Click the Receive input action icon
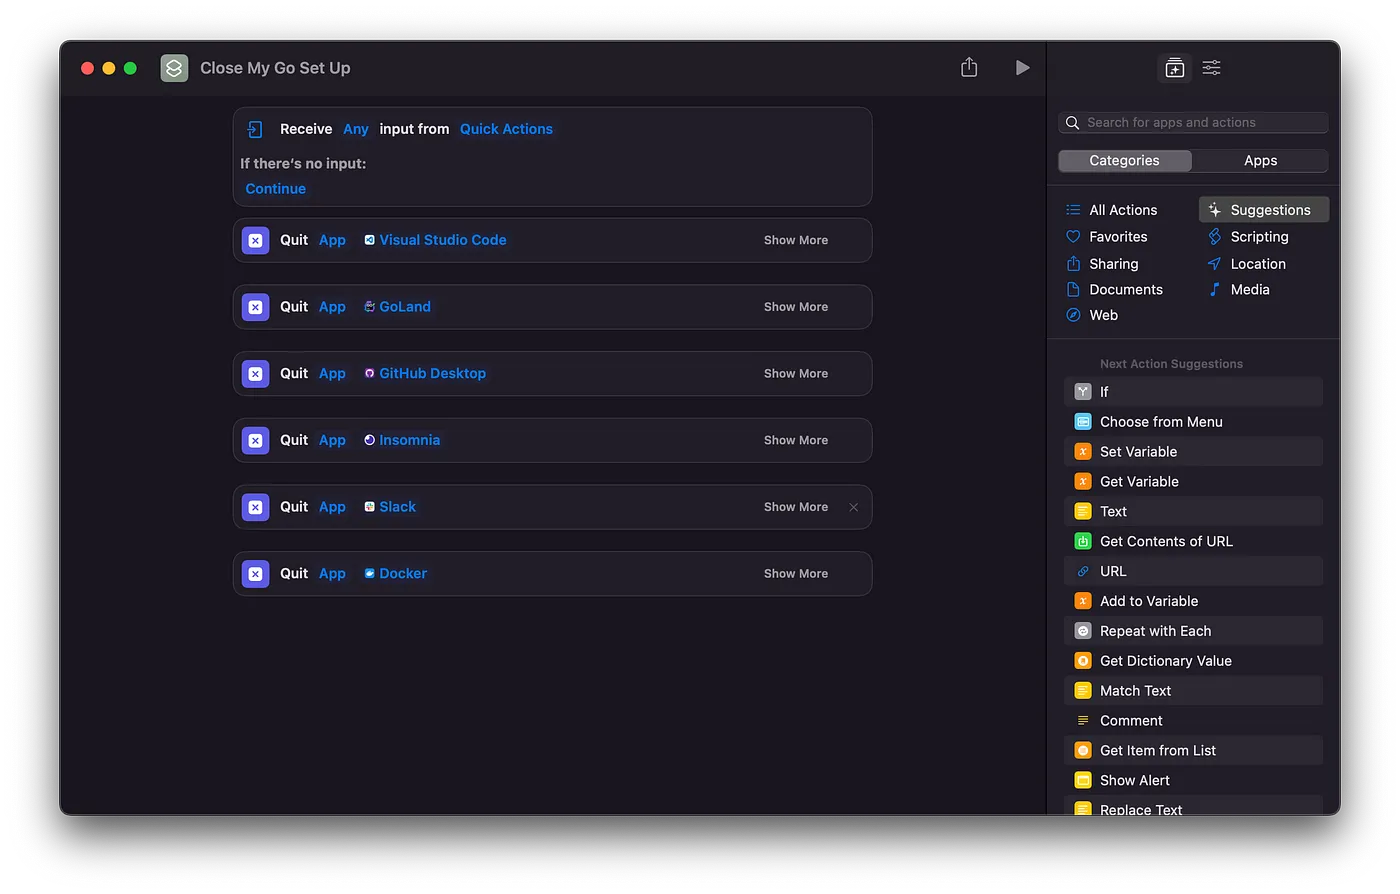 (x=255, y=129)
